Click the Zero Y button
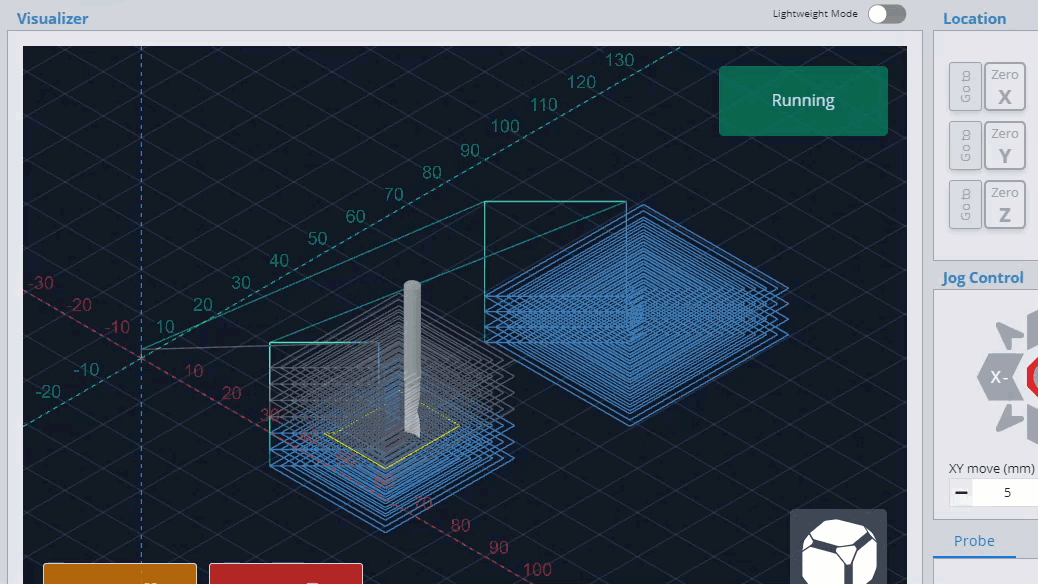1038x584 pixels. click(x=1004, y=146)
